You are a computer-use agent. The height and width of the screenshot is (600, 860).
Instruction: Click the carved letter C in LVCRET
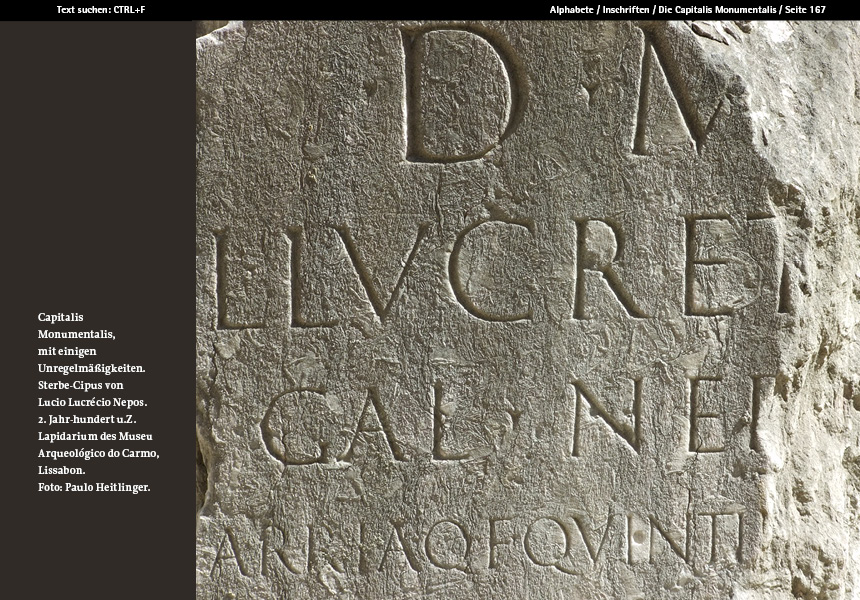tap(488, 272)
